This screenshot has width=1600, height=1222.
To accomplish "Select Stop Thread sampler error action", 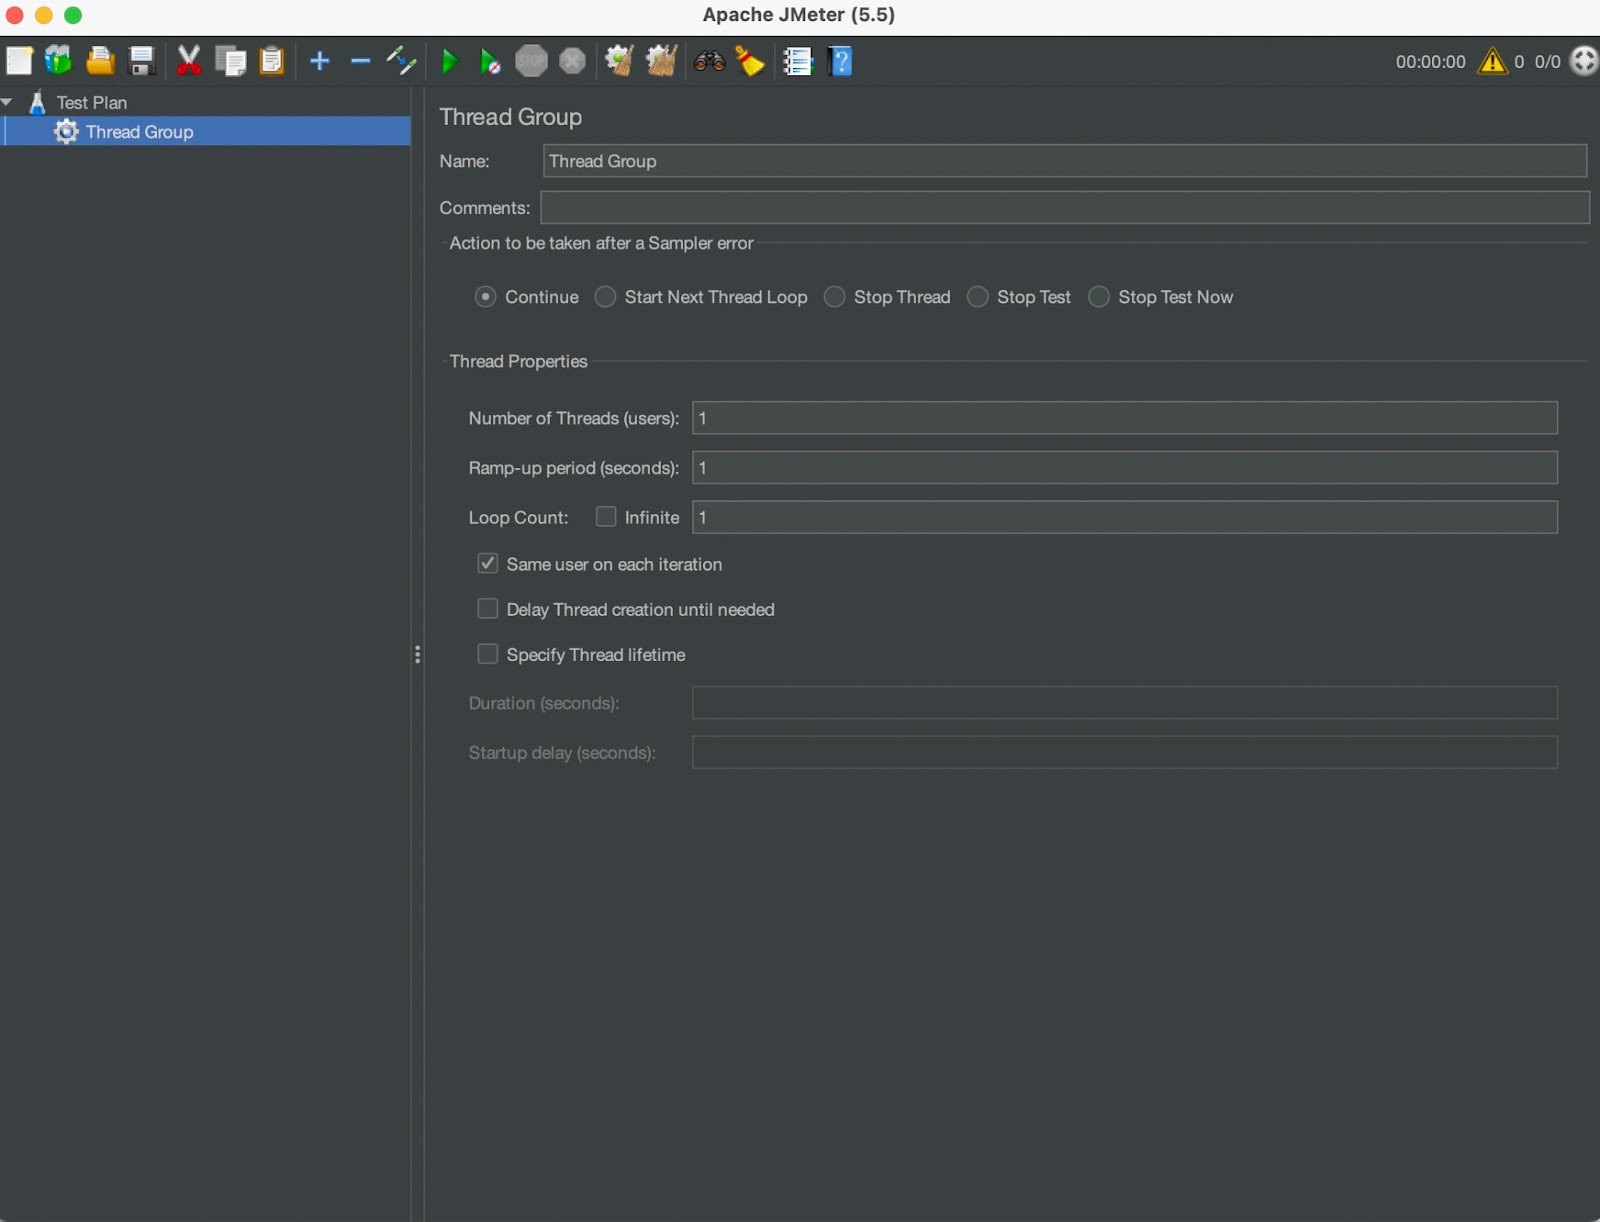I will click(x=836, y=297).
